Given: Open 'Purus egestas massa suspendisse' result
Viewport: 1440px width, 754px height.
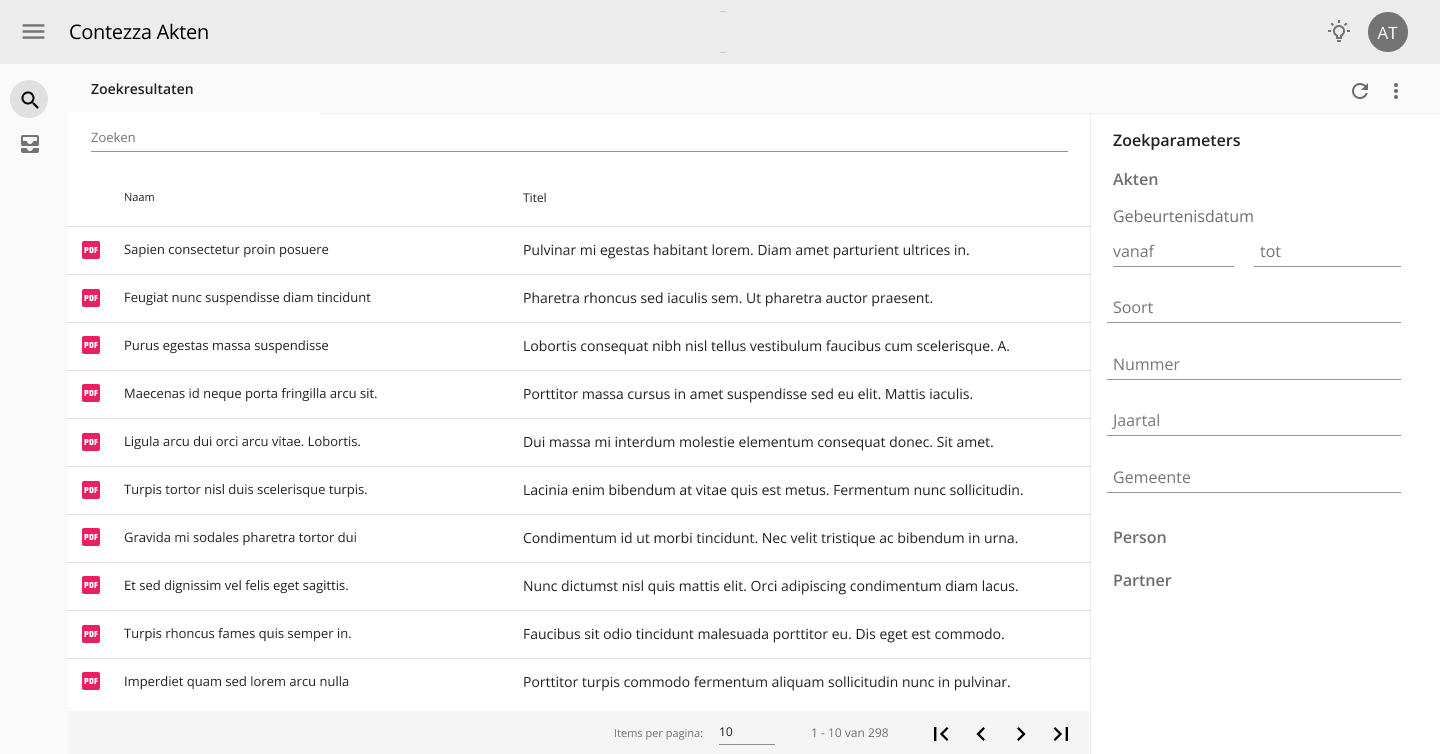Looking at the screenshot, I should coord(226,345).
